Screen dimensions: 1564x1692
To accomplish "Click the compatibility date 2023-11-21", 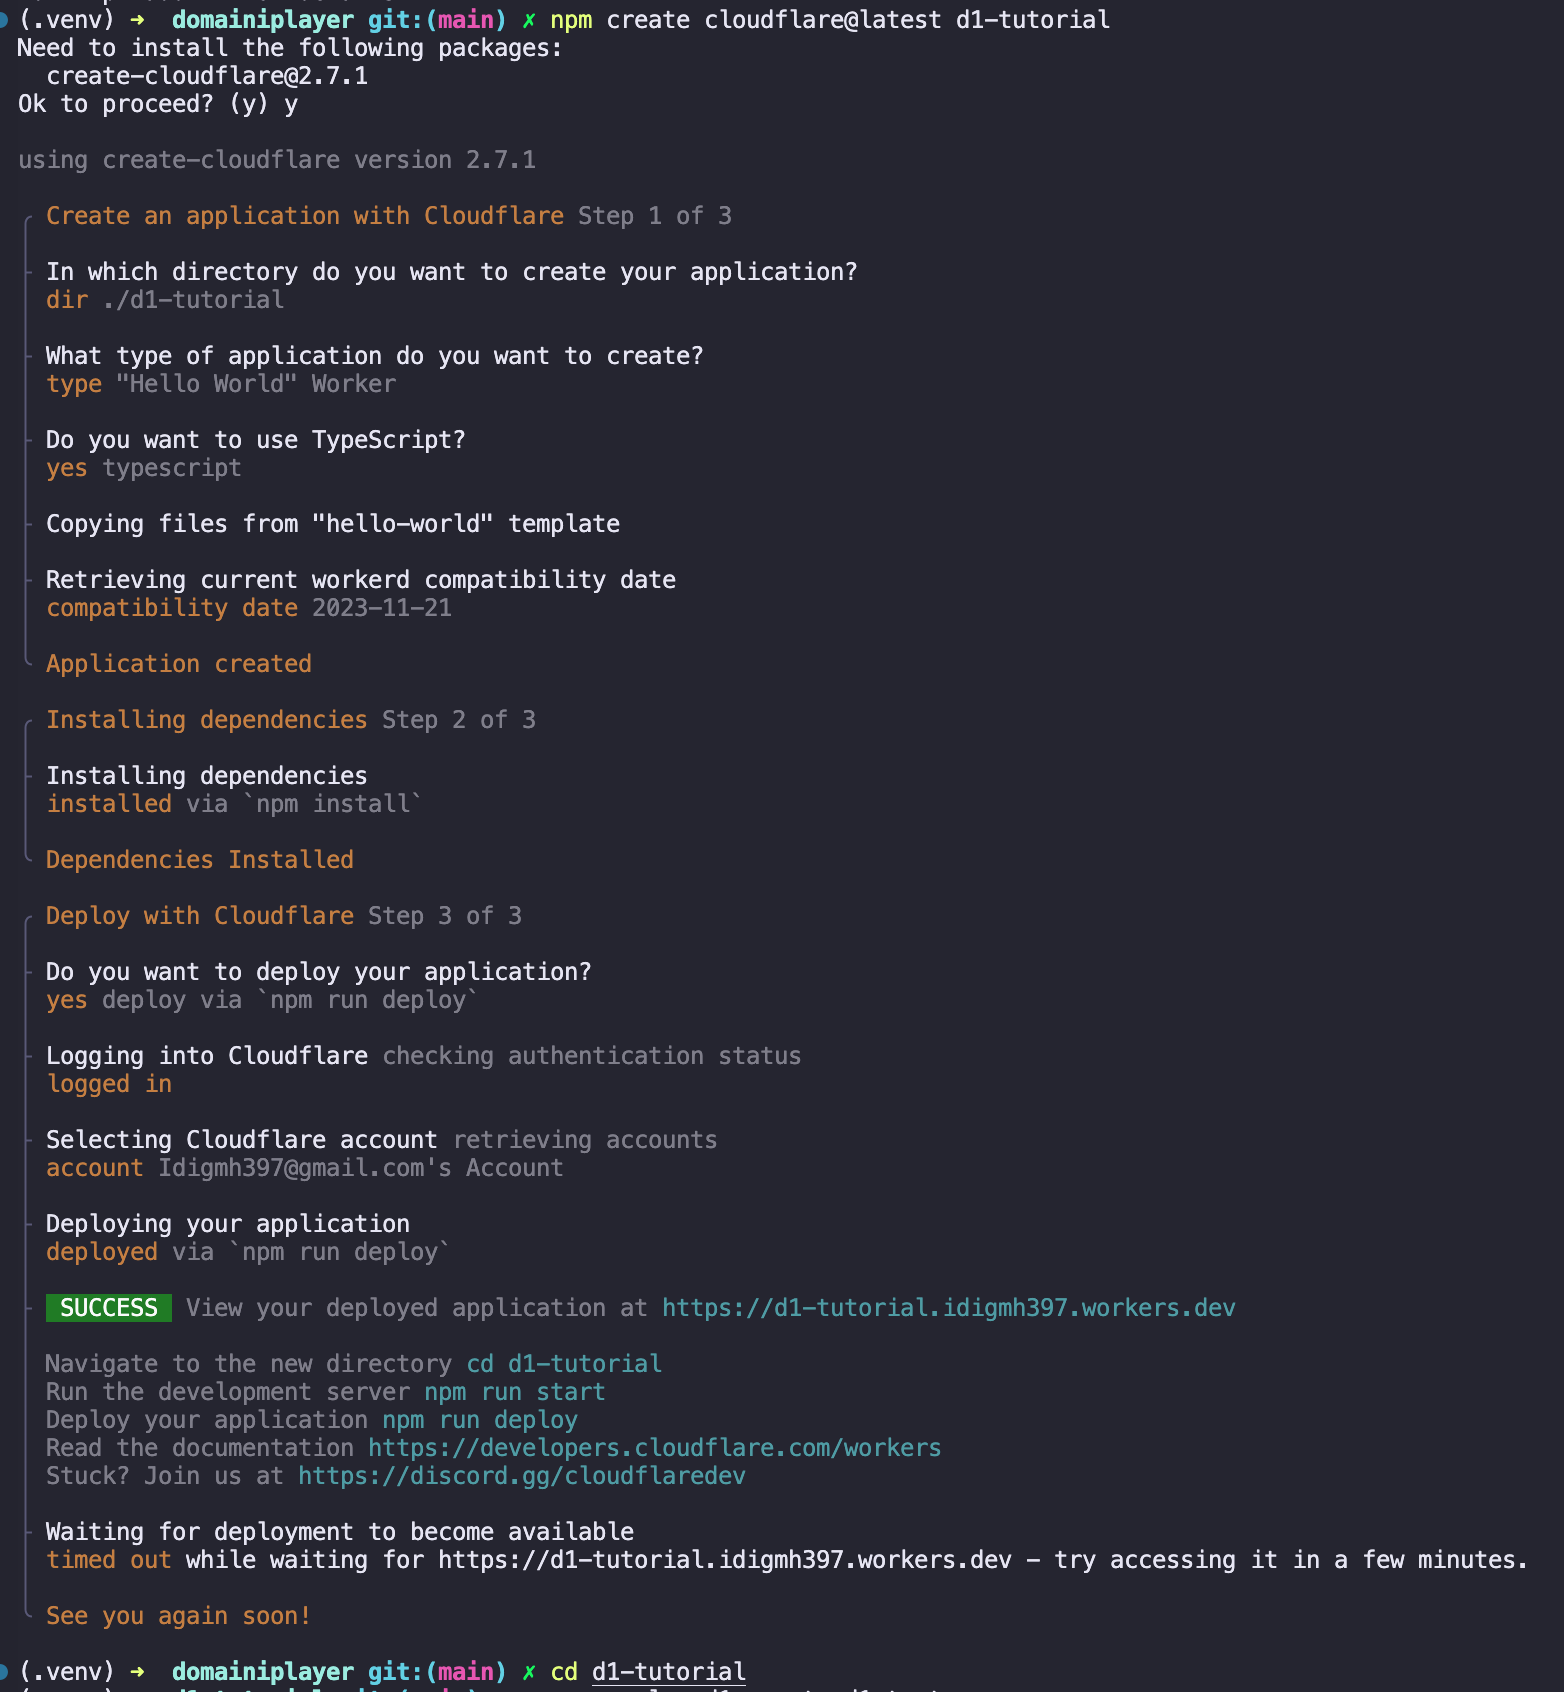I will click(381, 608).
